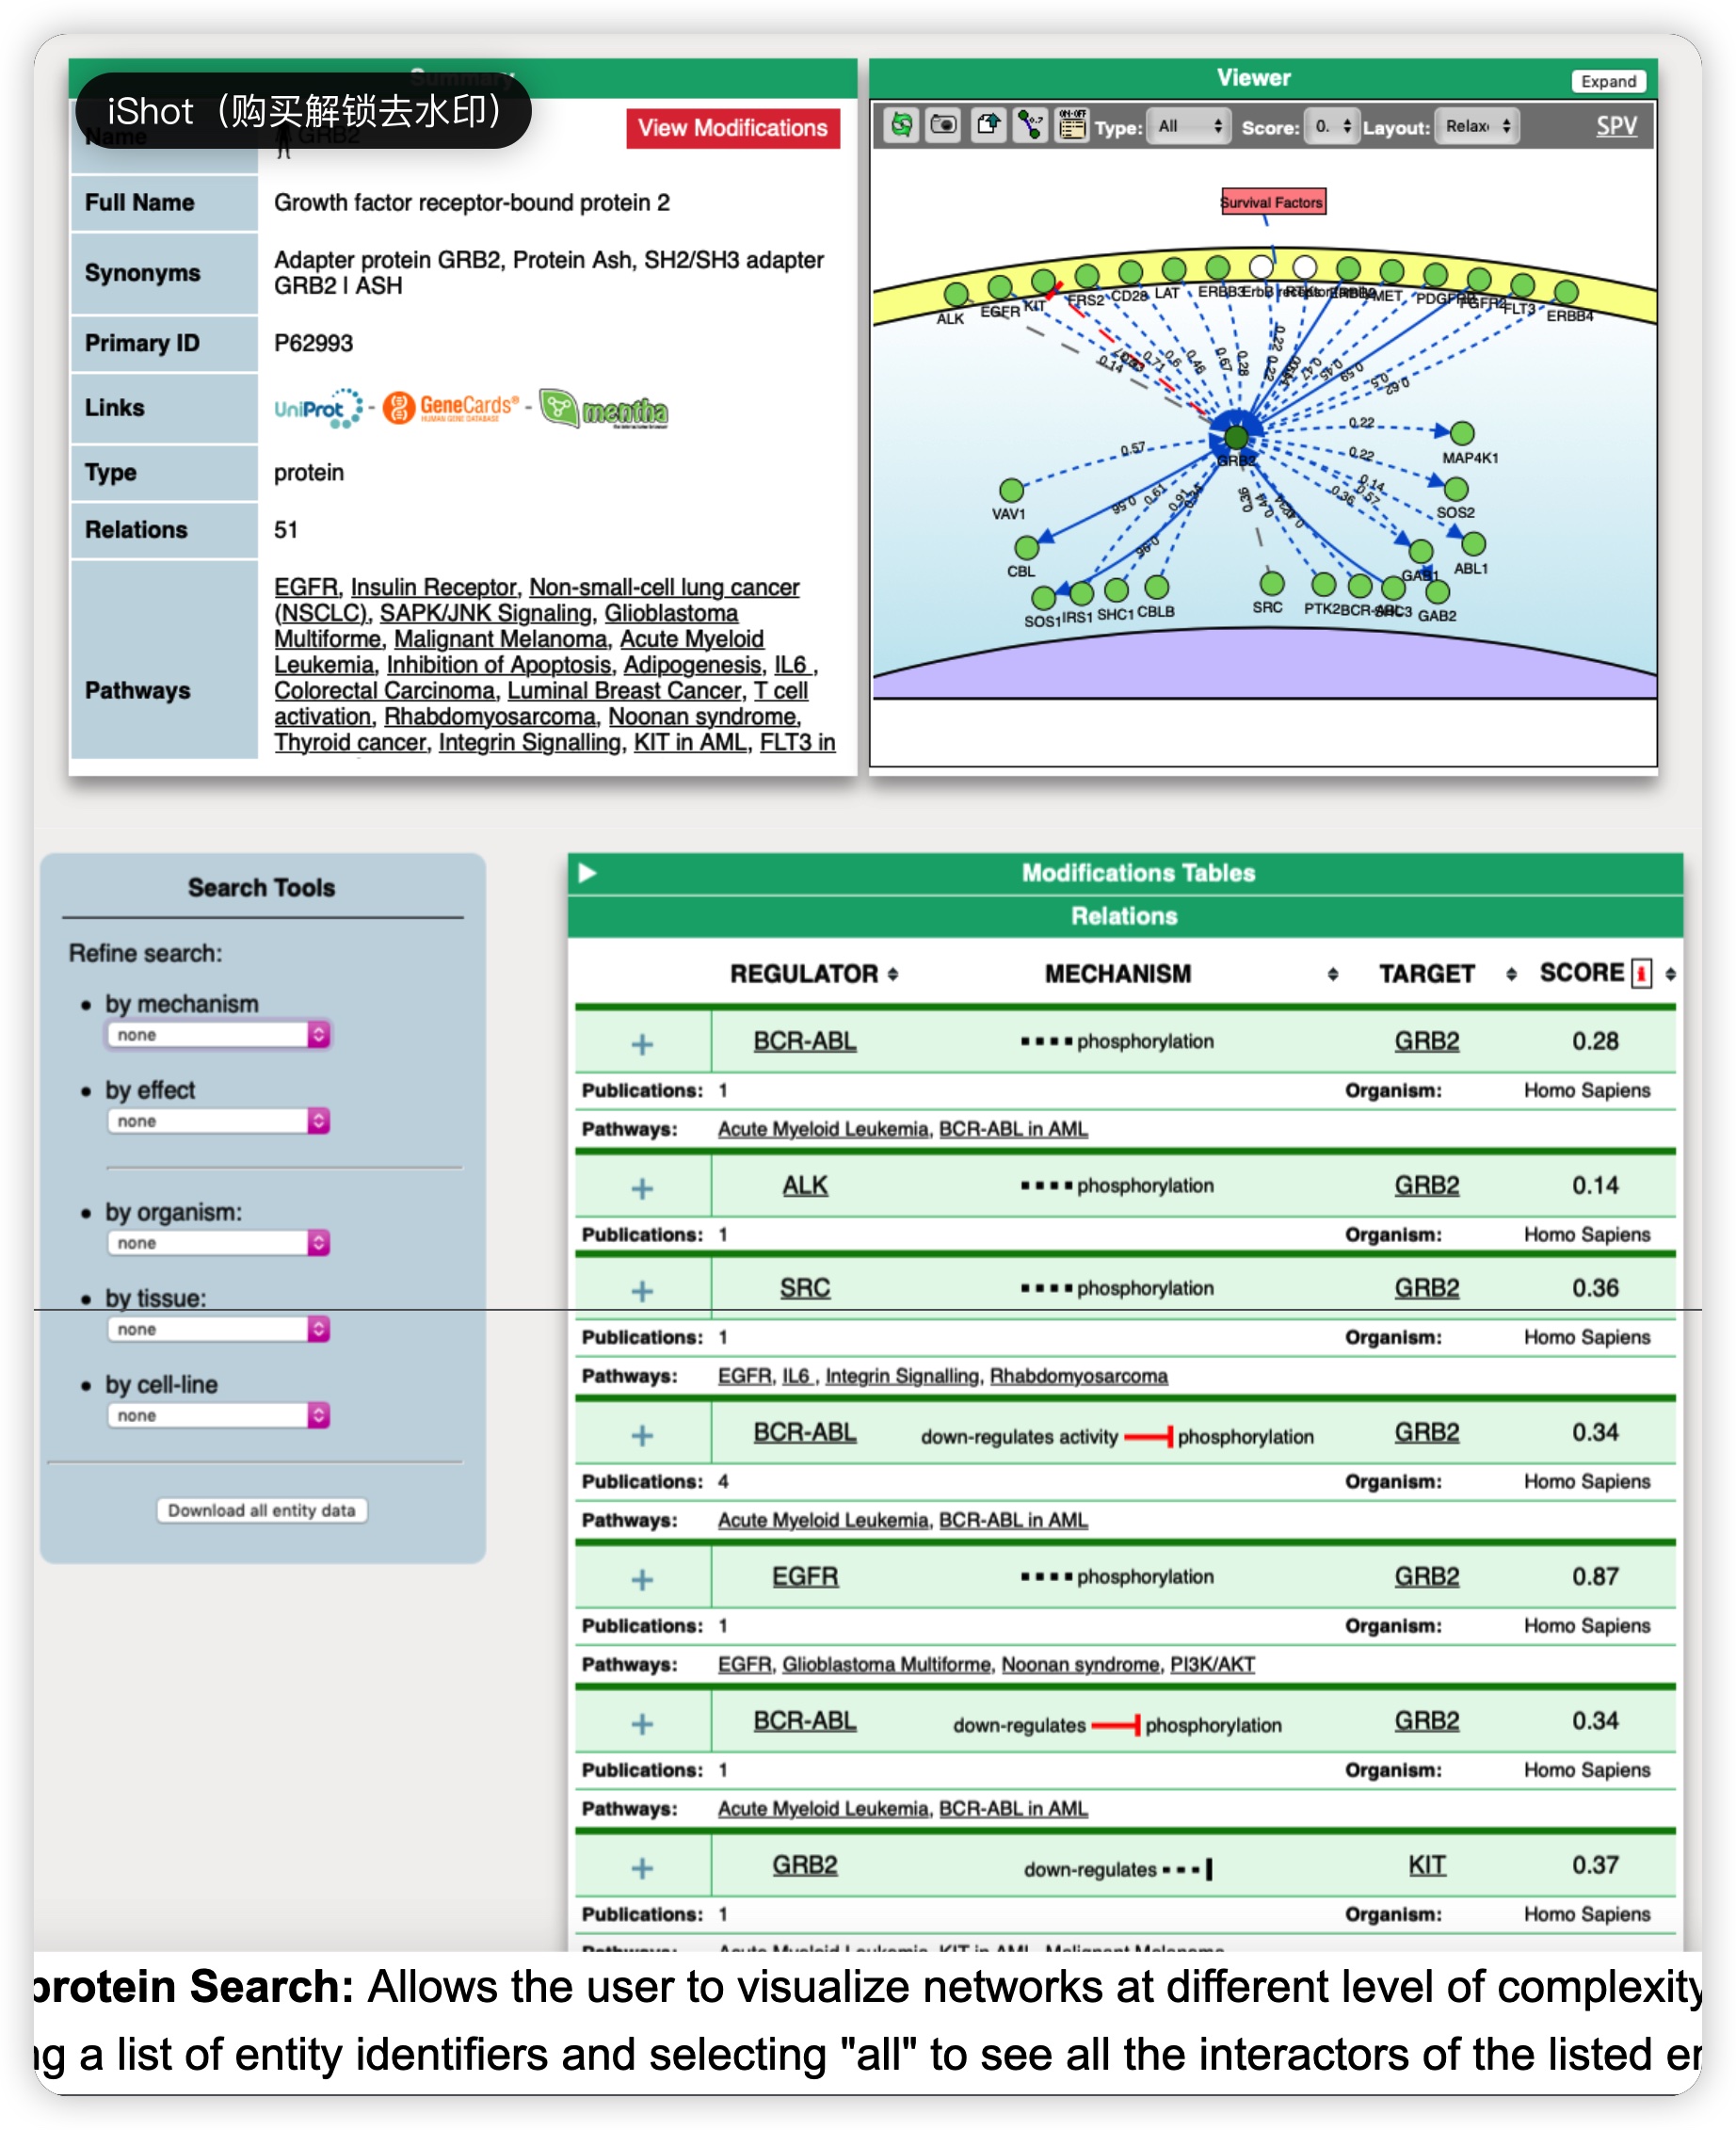The height and width of the screenshot is (2130, 1736).
Task: Expand the ALK relation row plus
Action: [642, 1188]
